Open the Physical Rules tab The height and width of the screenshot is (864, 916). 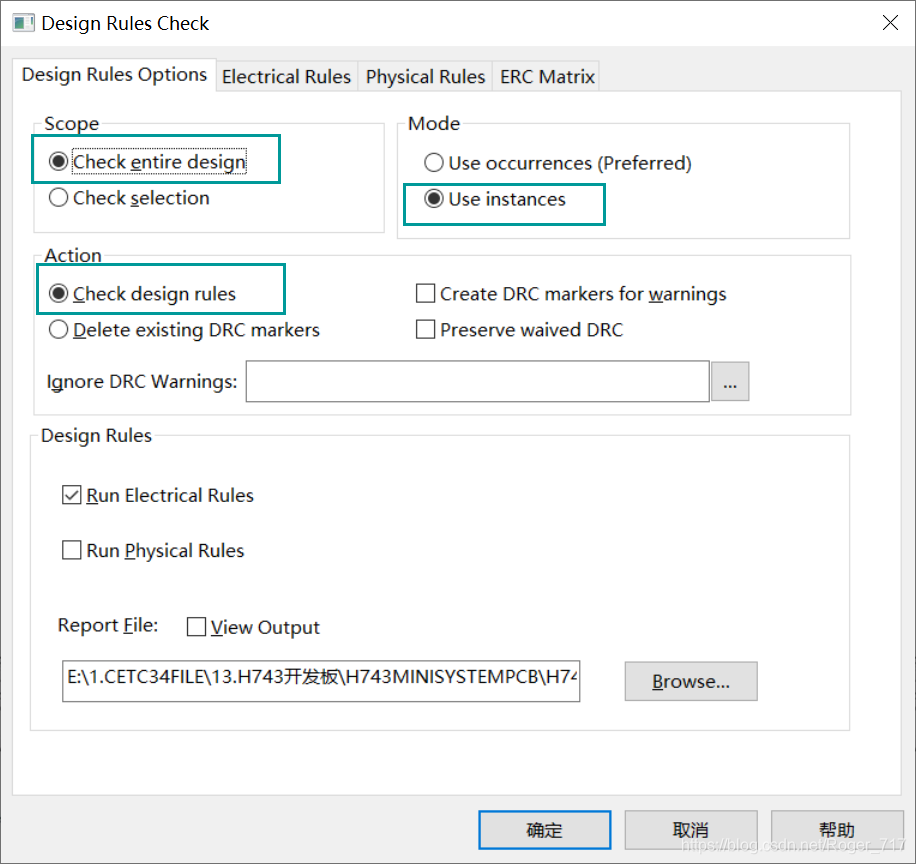425,77
